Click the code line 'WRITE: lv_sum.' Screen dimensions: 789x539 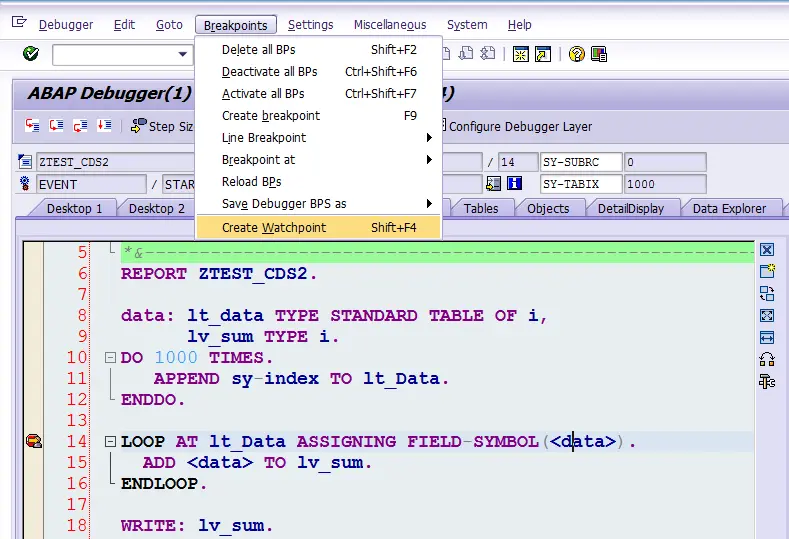coord(197,525)
